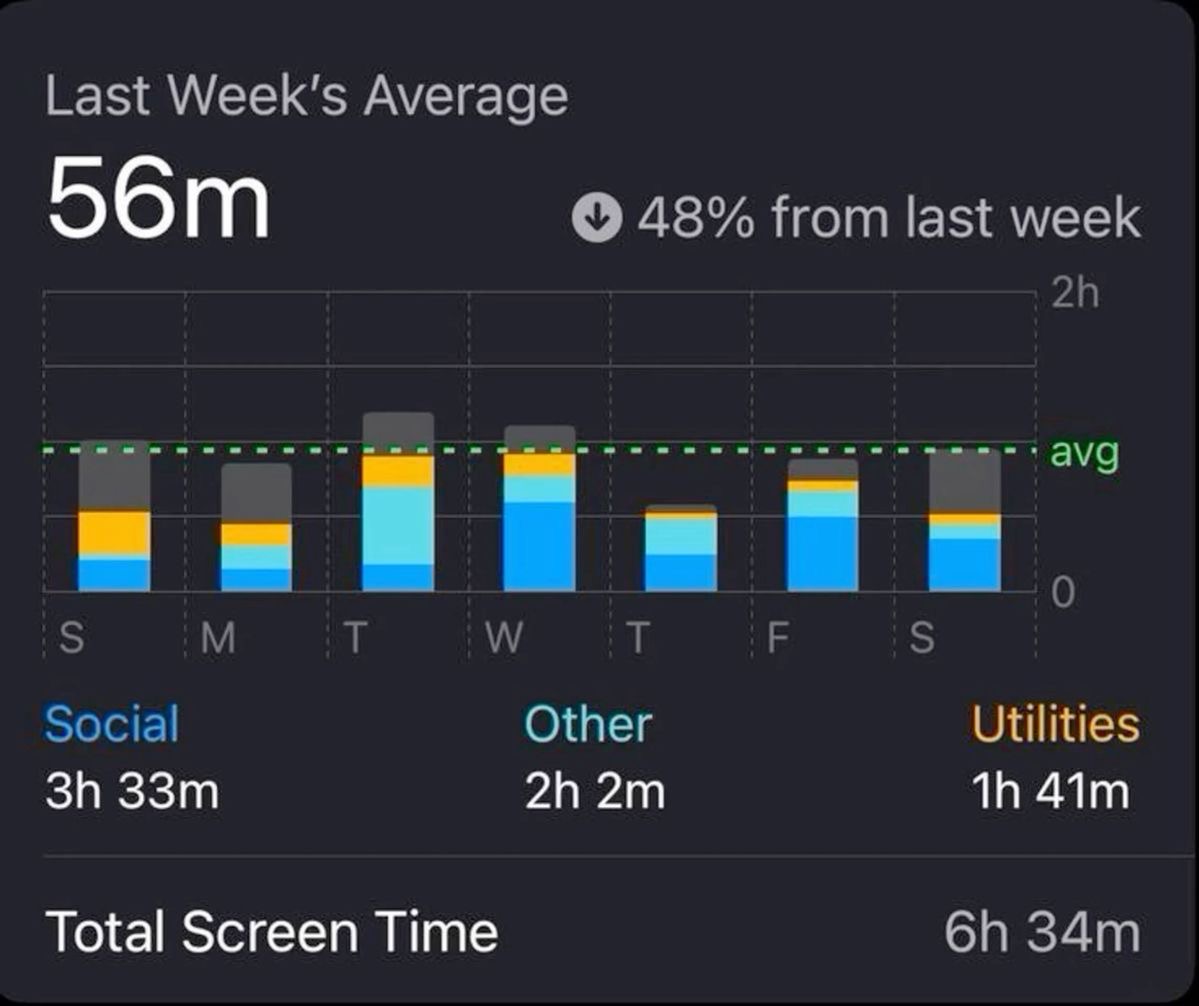
Task: Select Sunday's bar at chart start
Action: [x=114, y=515]
